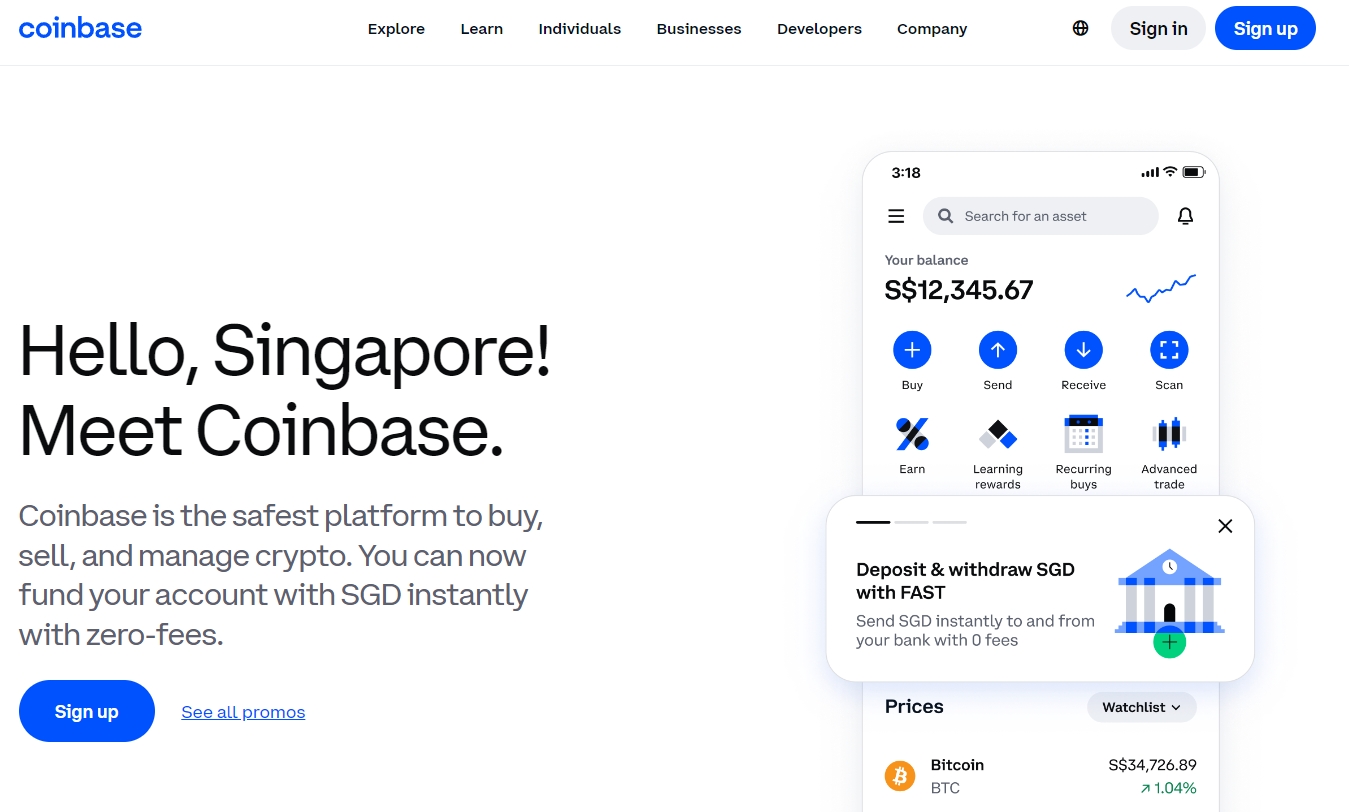The width and height of the screenshot is (1349, 812).
Task: Click the Bitcoin row name
Action: [957, 765]
